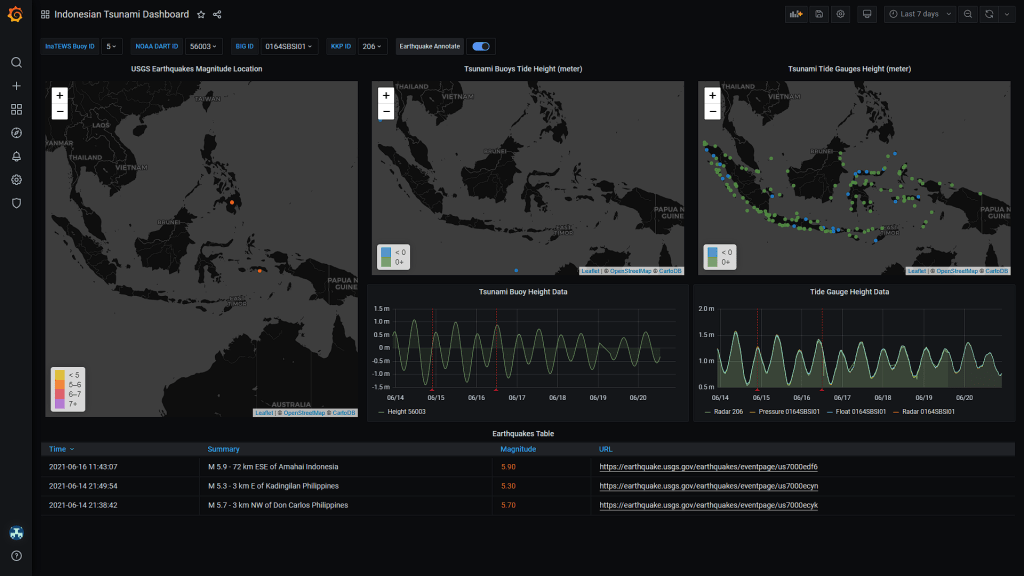This screenshot has width=1024, height=576.
Task: Toggle Height 56003 series in legend
Action: (407, 412)
